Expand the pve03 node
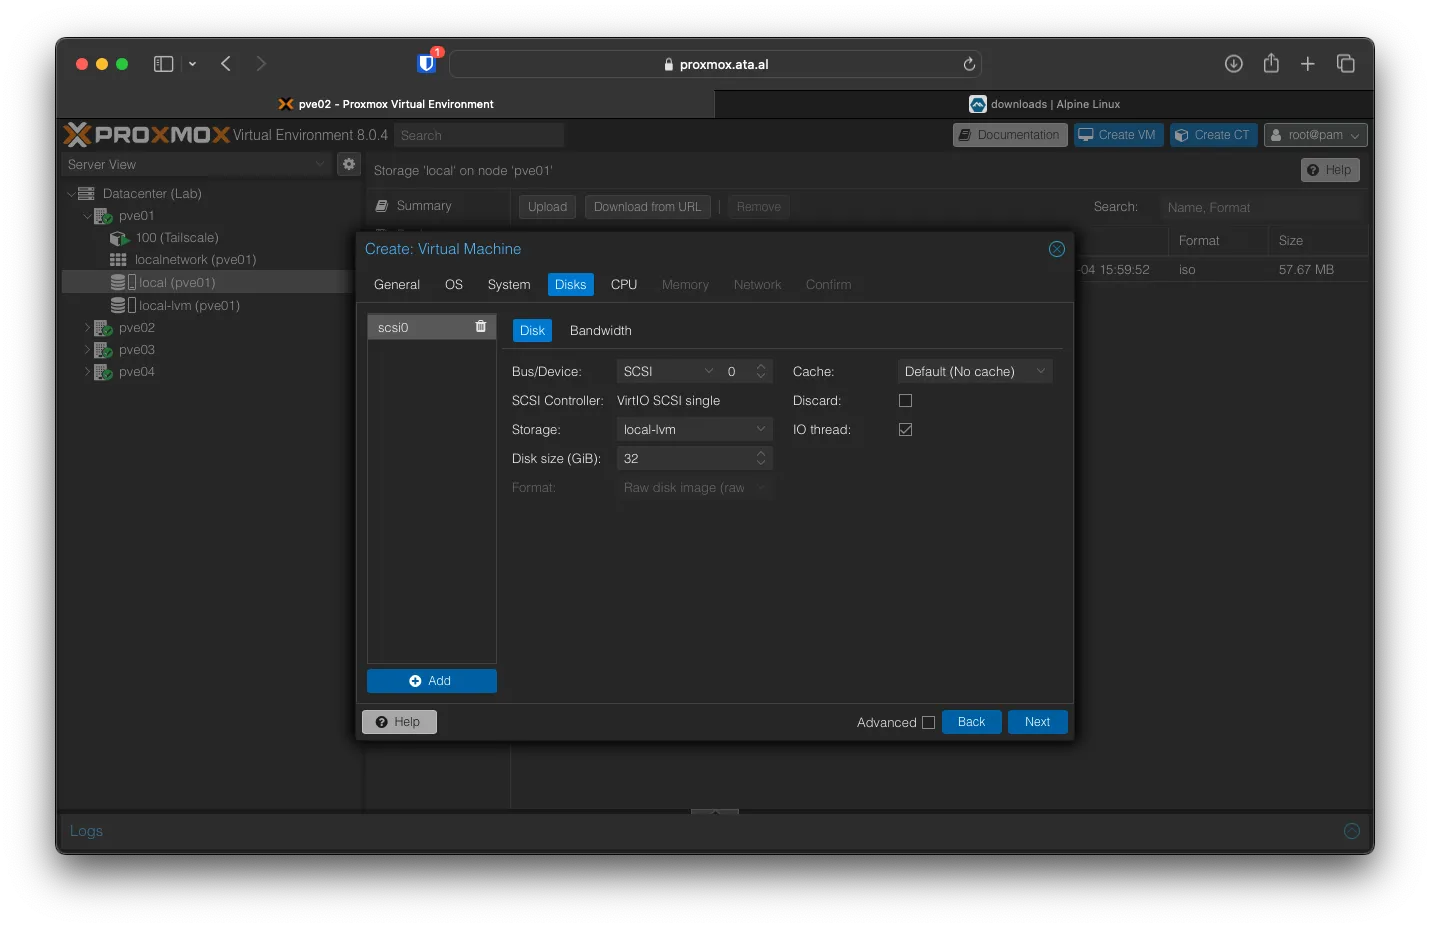The width and height of the screenshot is (1430, 928). (87, 350)
